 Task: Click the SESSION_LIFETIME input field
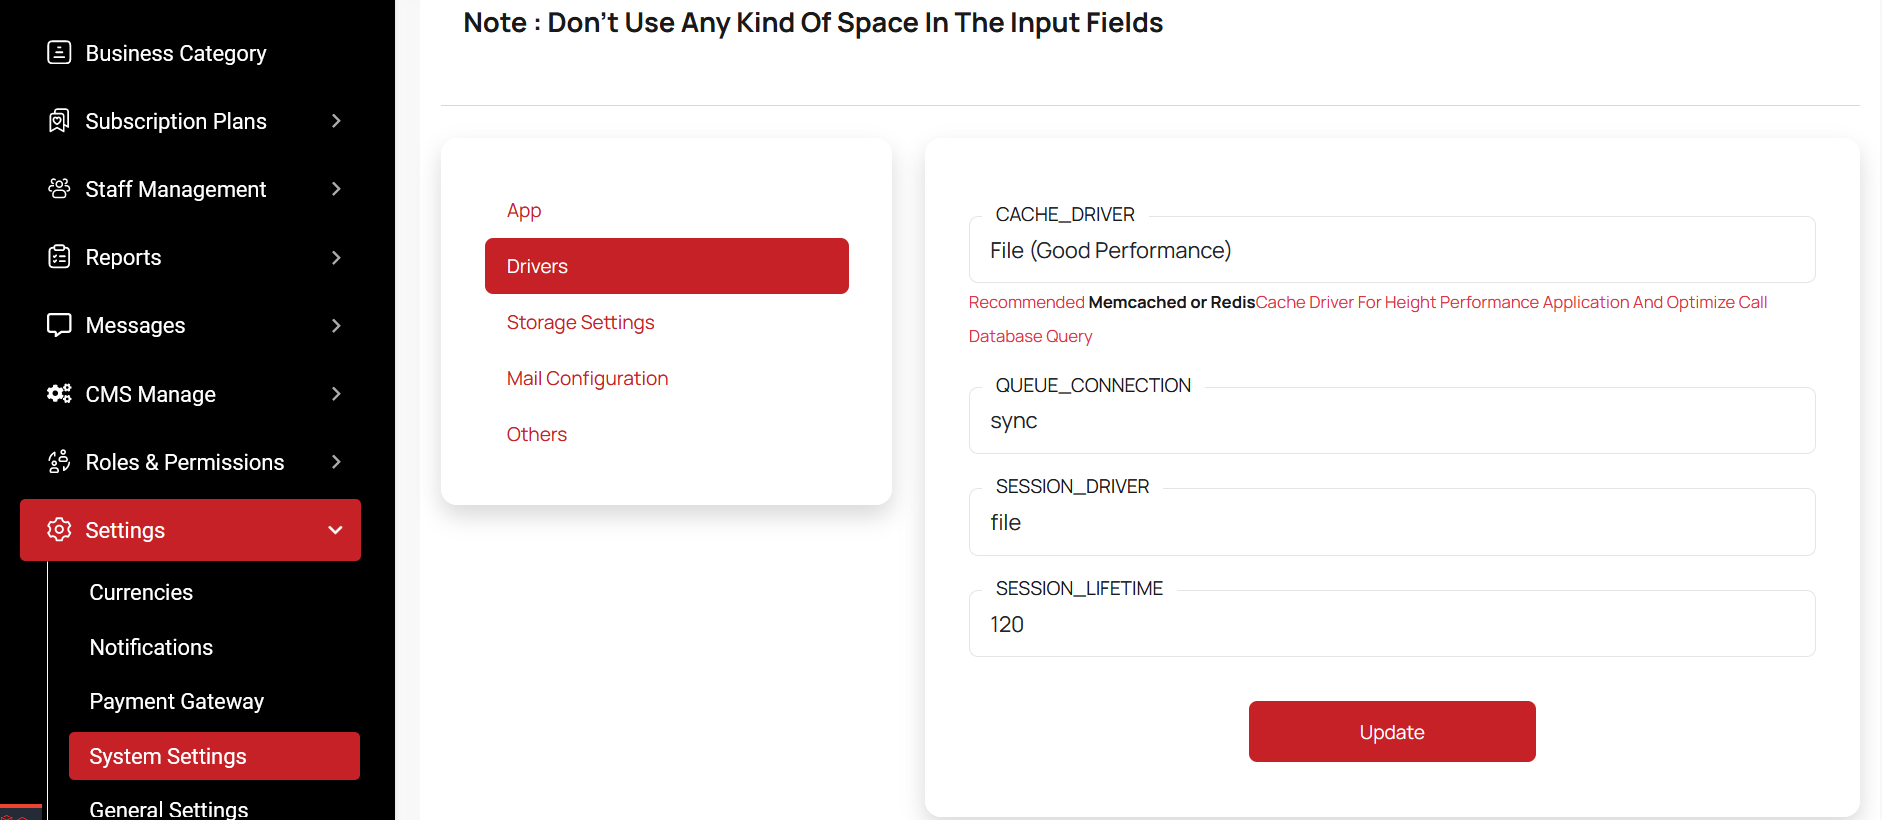[x=1391, y=624]
